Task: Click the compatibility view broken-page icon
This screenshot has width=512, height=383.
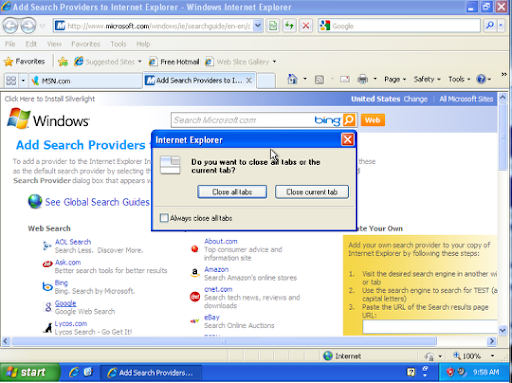Action: tap(273, 26)
